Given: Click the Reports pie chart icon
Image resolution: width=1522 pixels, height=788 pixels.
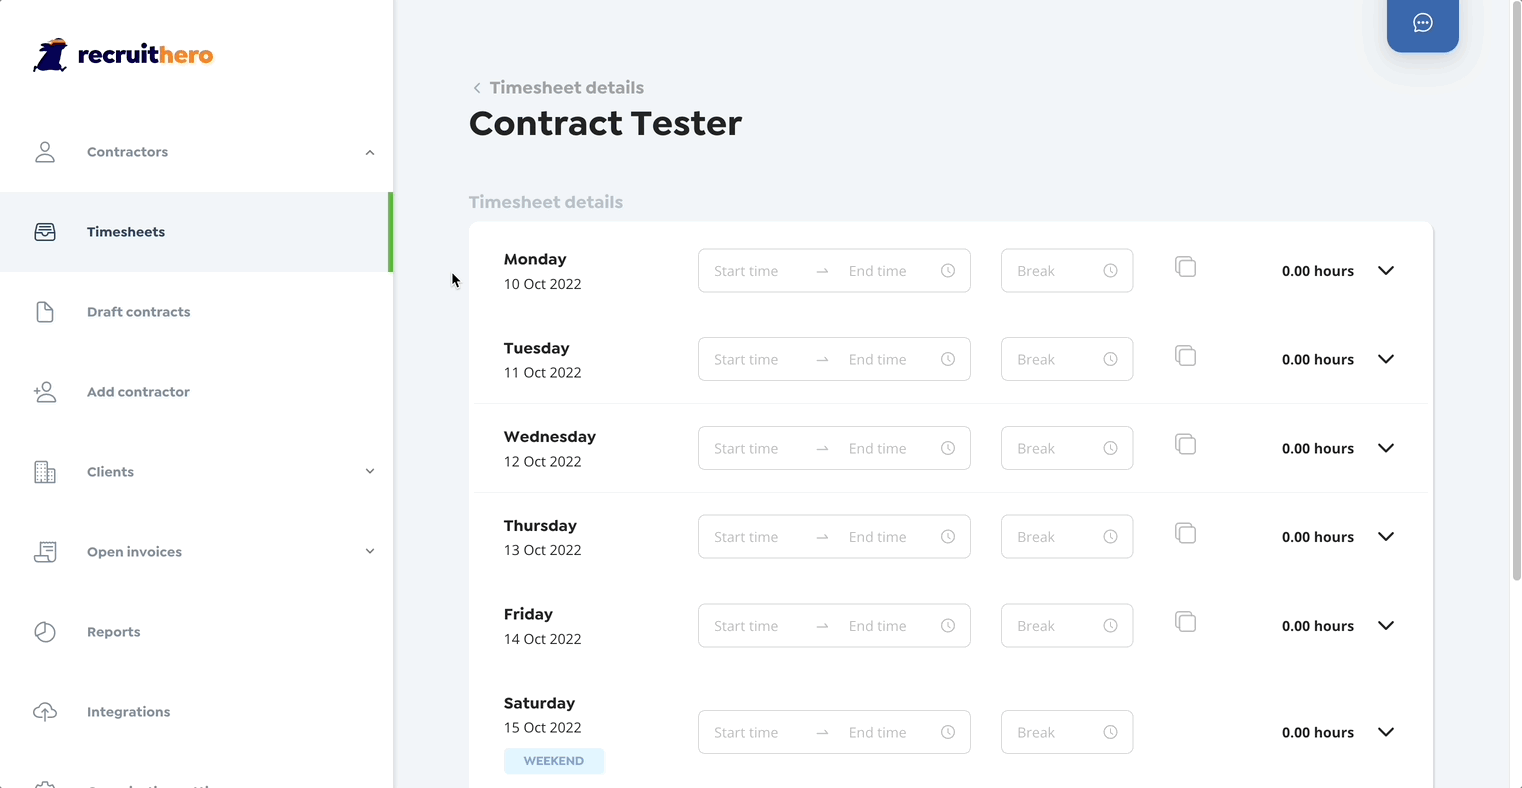Looking at the screenshot, I should coord(45,632).
